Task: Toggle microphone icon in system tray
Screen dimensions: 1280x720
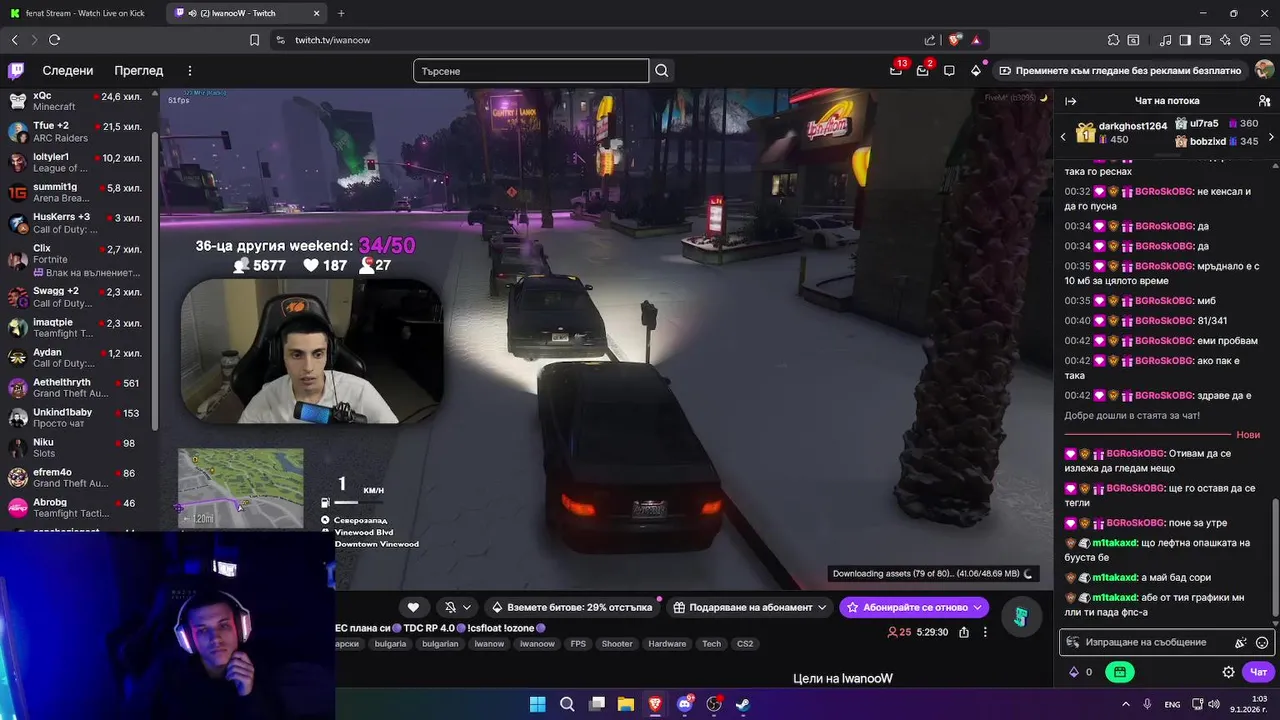Action: [1147, 704]
